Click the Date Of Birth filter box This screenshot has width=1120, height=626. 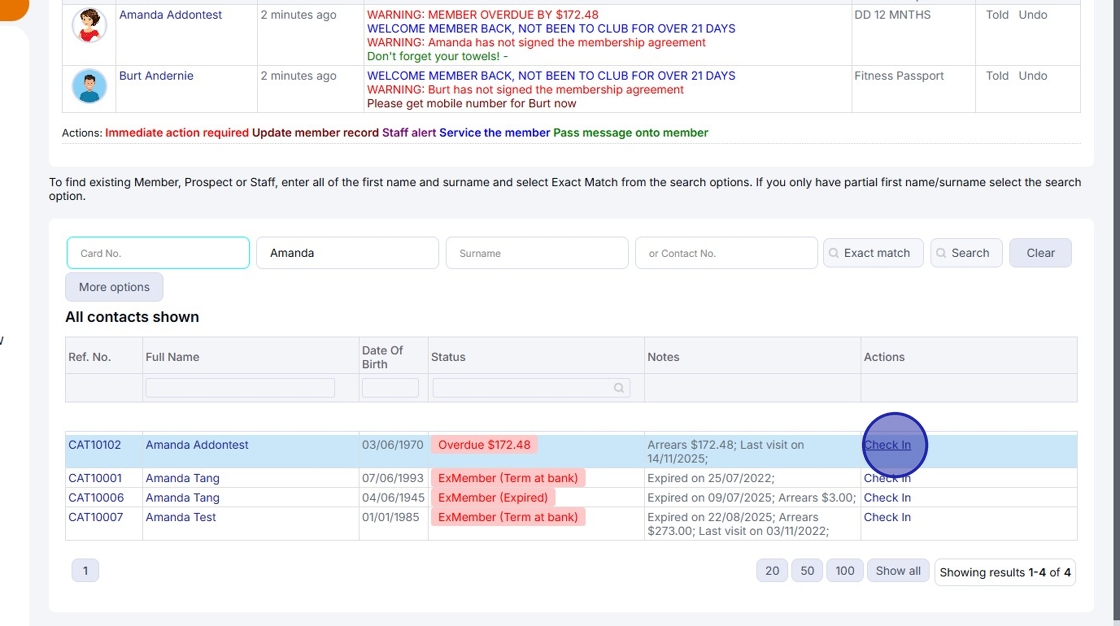point(390,388)
